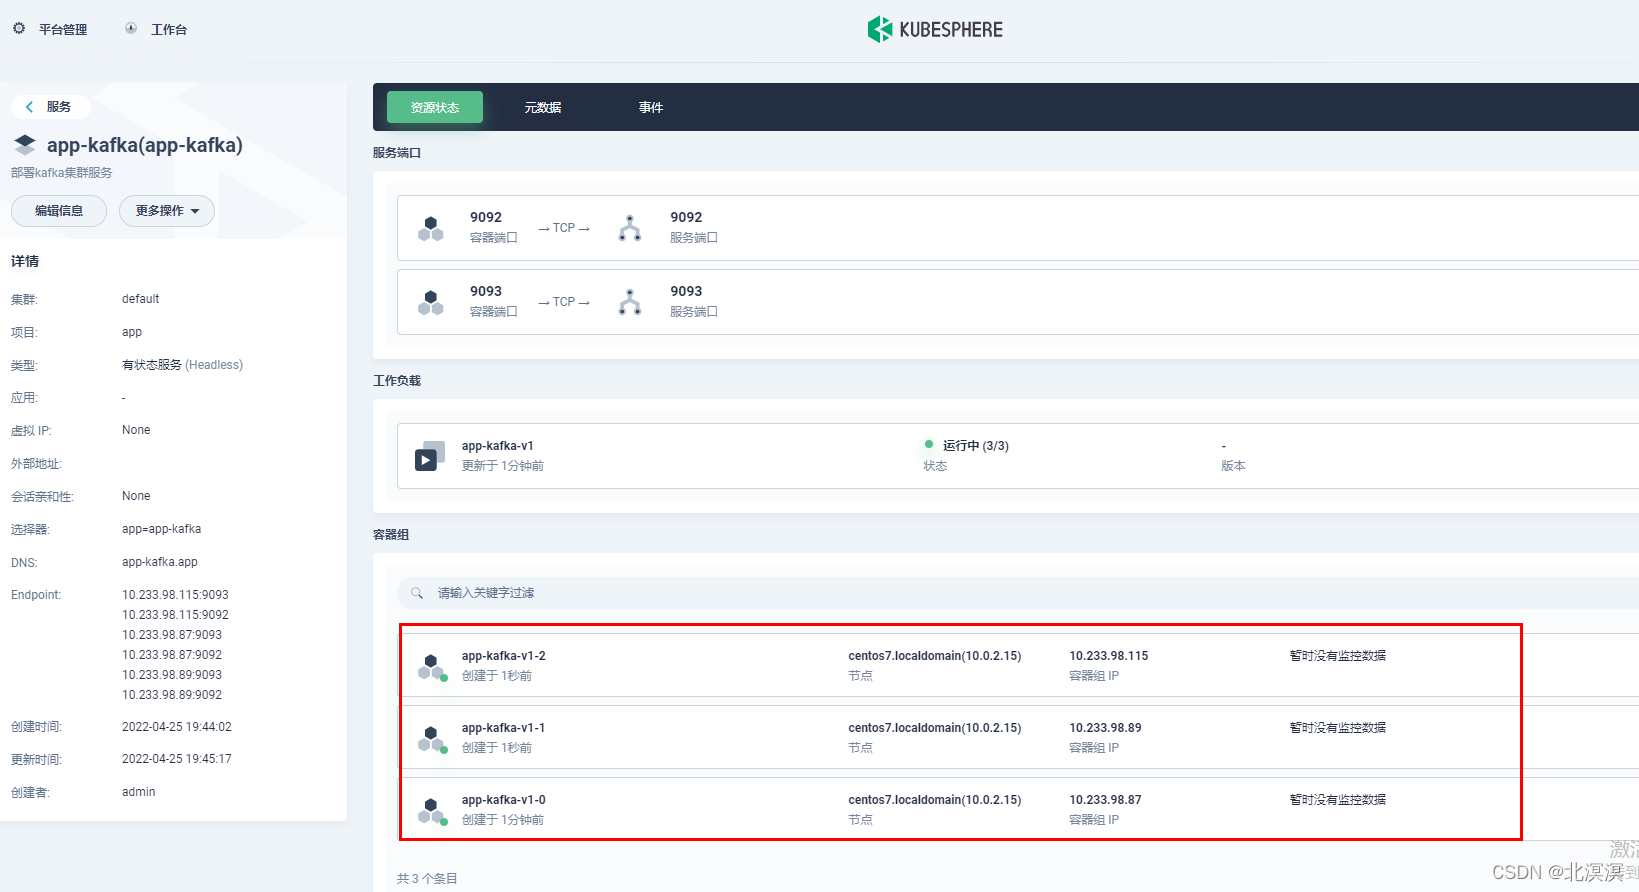Click the KubeSphere logo

935,29
